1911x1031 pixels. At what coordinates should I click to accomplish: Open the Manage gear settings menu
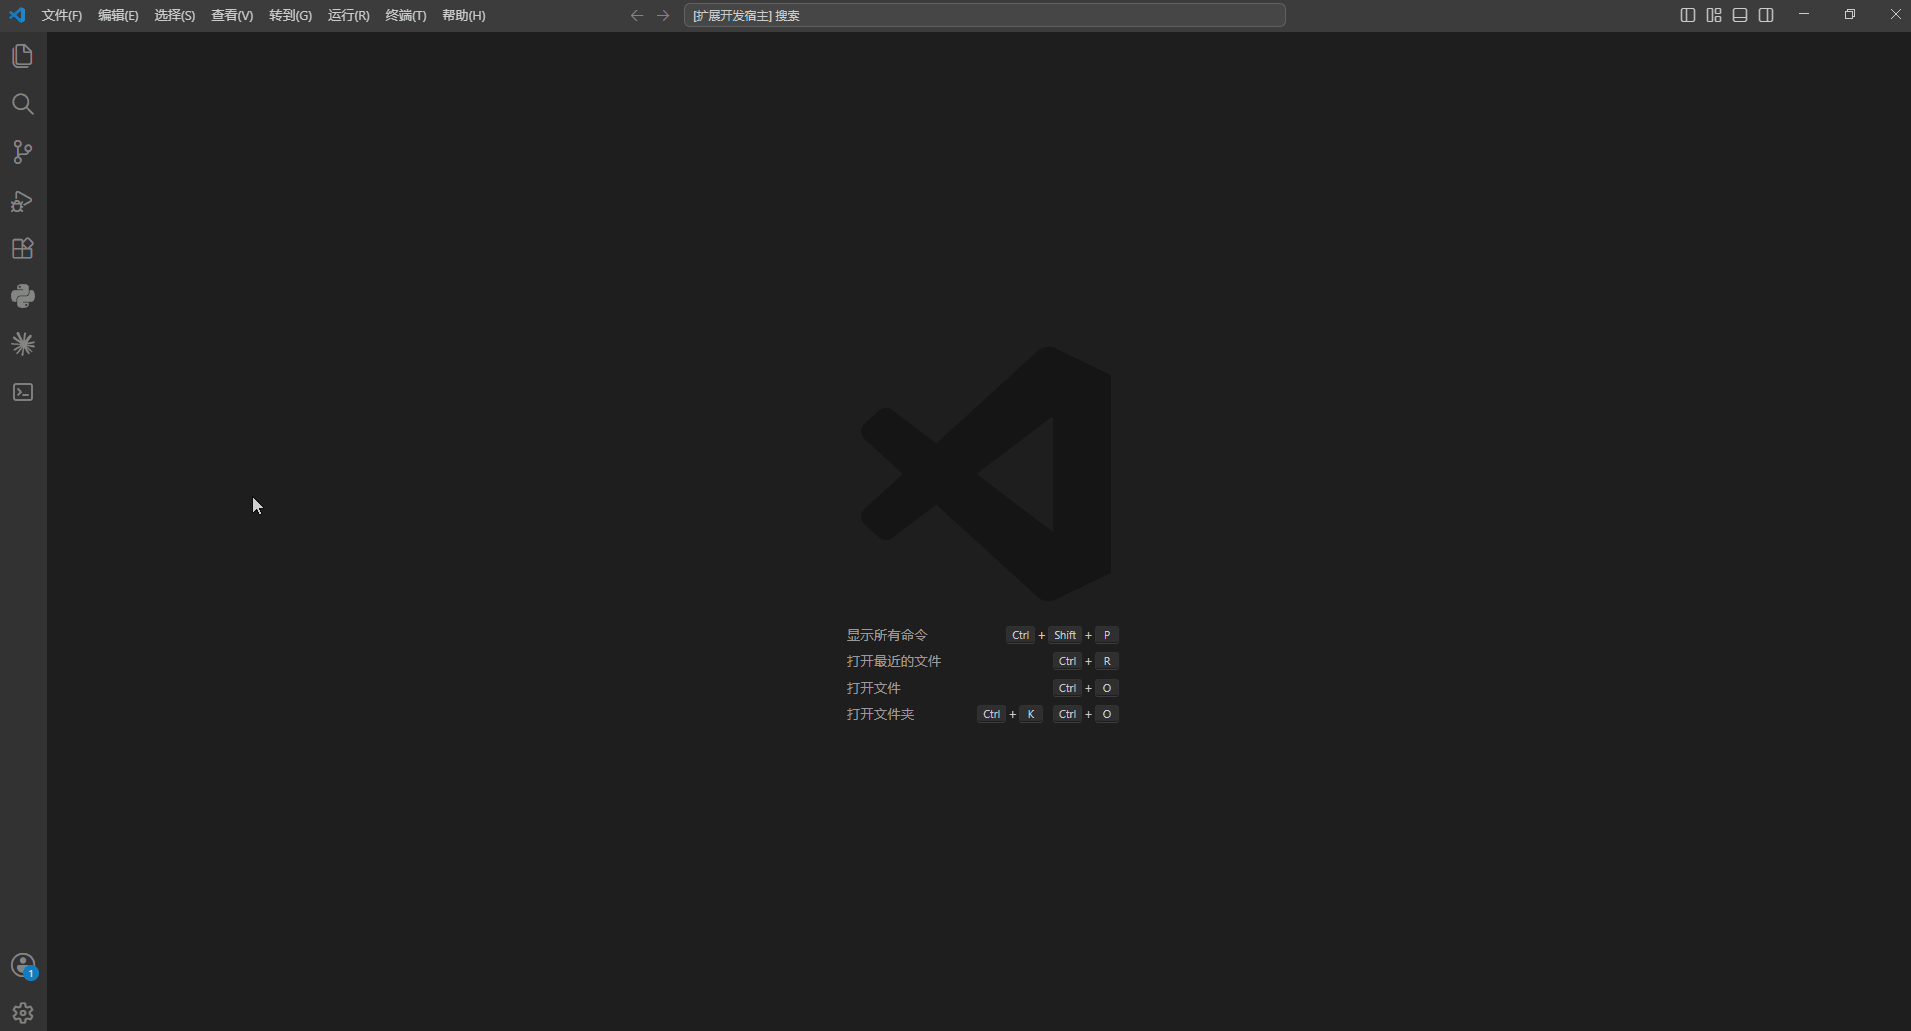coord(23,1013)
